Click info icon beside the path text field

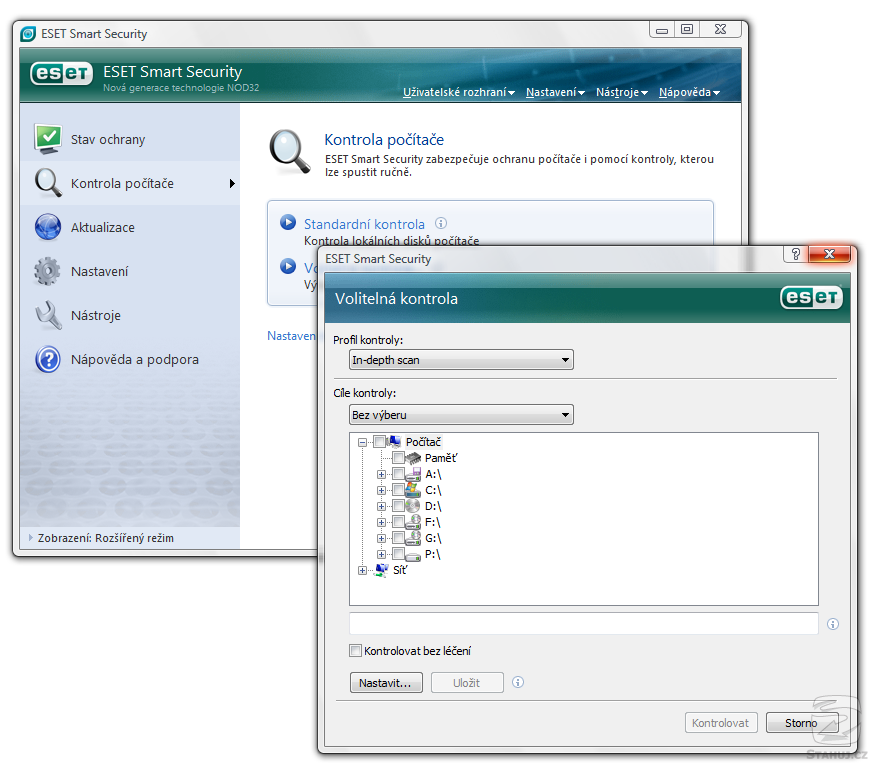(833, 624)
